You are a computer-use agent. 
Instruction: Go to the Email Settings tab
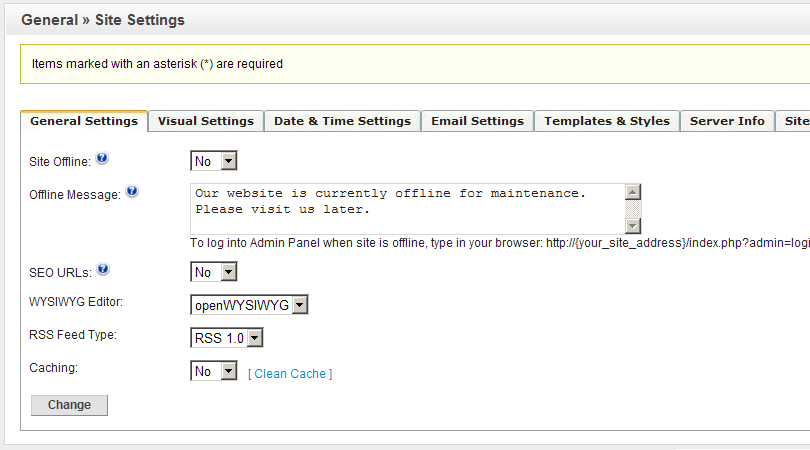[477, 121]
